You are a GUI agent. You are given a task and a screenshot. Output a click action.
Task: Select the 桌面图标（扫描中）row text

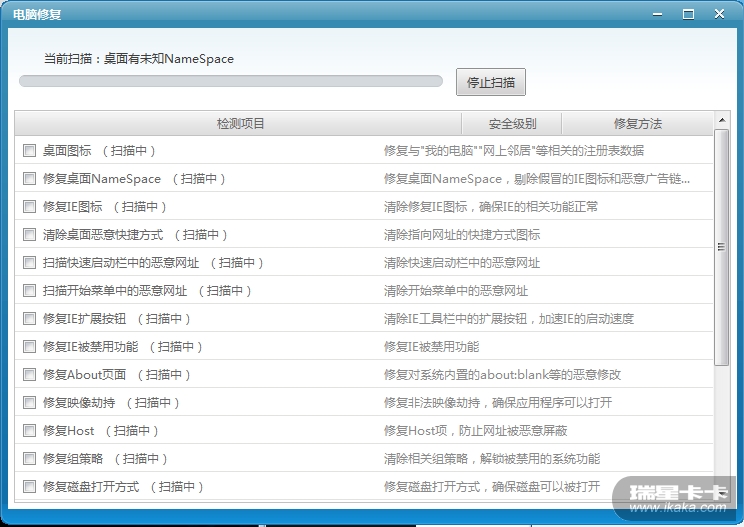coord(99,151)
